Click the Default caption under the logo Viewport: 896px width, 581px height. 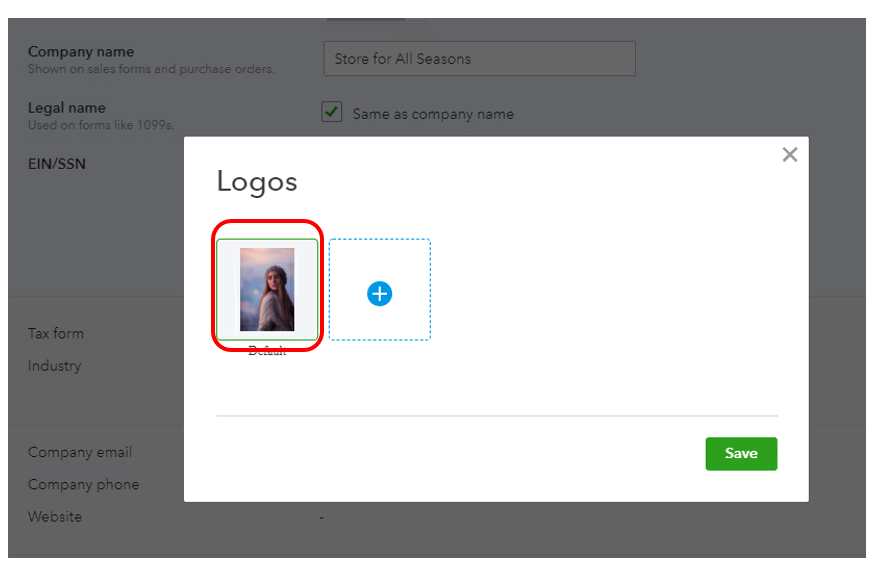267,351
